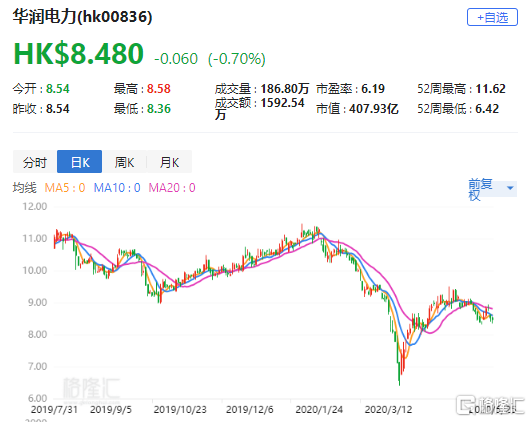Select the 2019/7/31 date axis marker
Screen dimensions: 531x422
coord(54,409)
